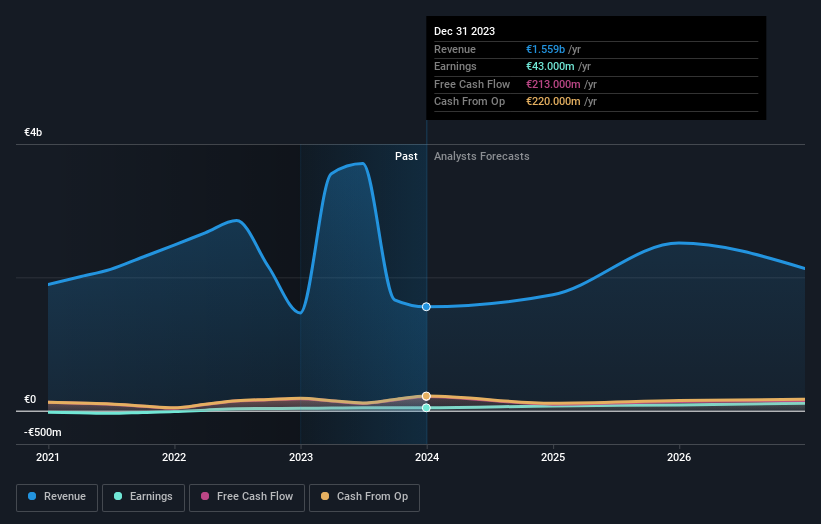
Task: Click the €213.000m free cash flow value
Action: tap(553, 84)
